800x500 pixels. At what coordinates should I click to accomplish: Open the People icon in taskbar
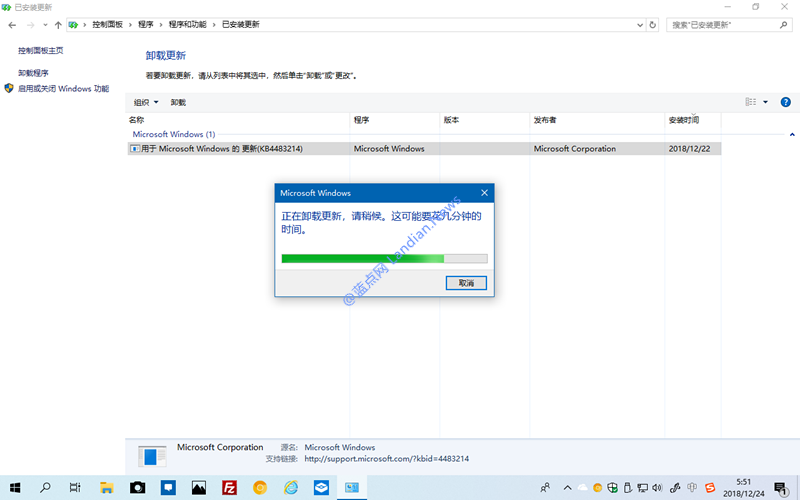tap(545, 488)
